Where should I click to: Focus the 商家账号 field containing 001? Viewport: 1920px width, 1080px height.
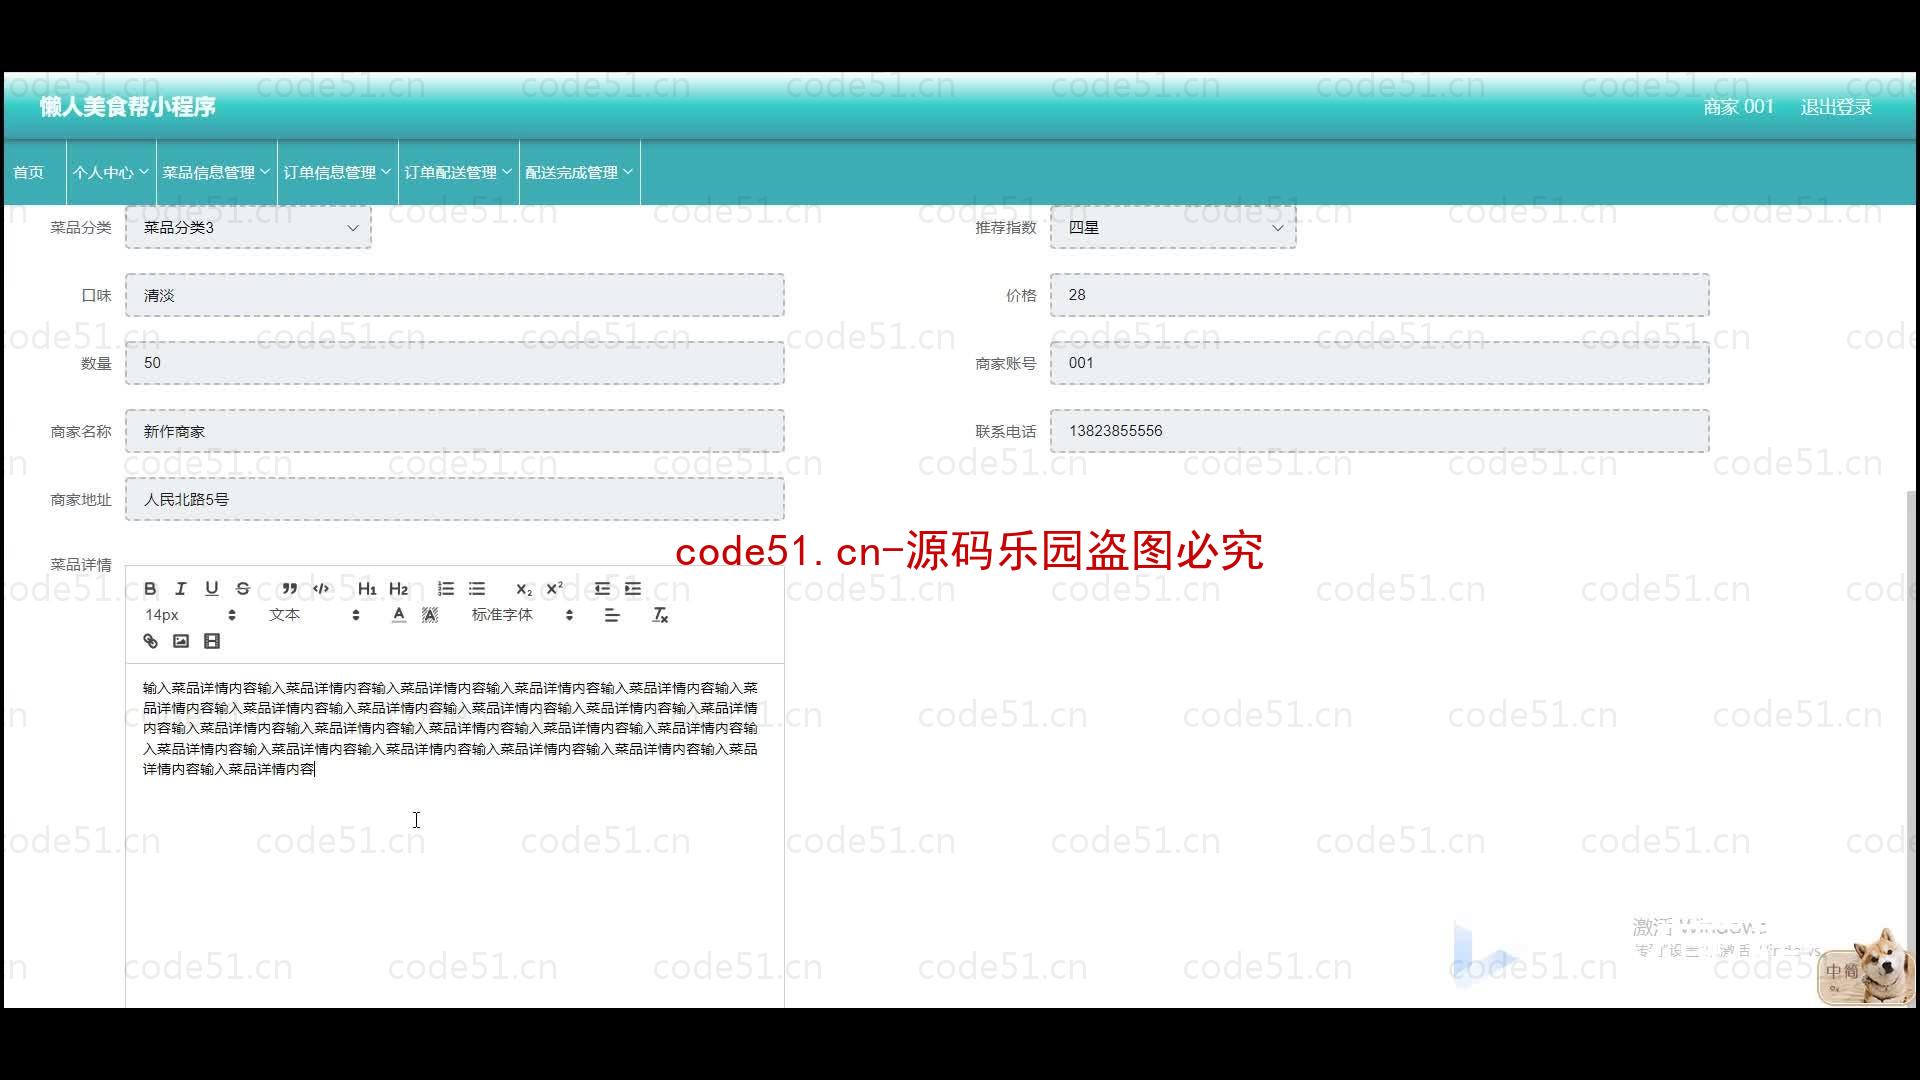pos(1379,363)
